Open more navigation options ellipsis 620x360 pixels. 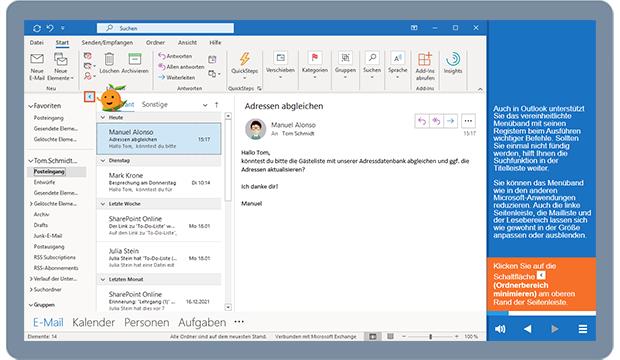pos(239,322)
